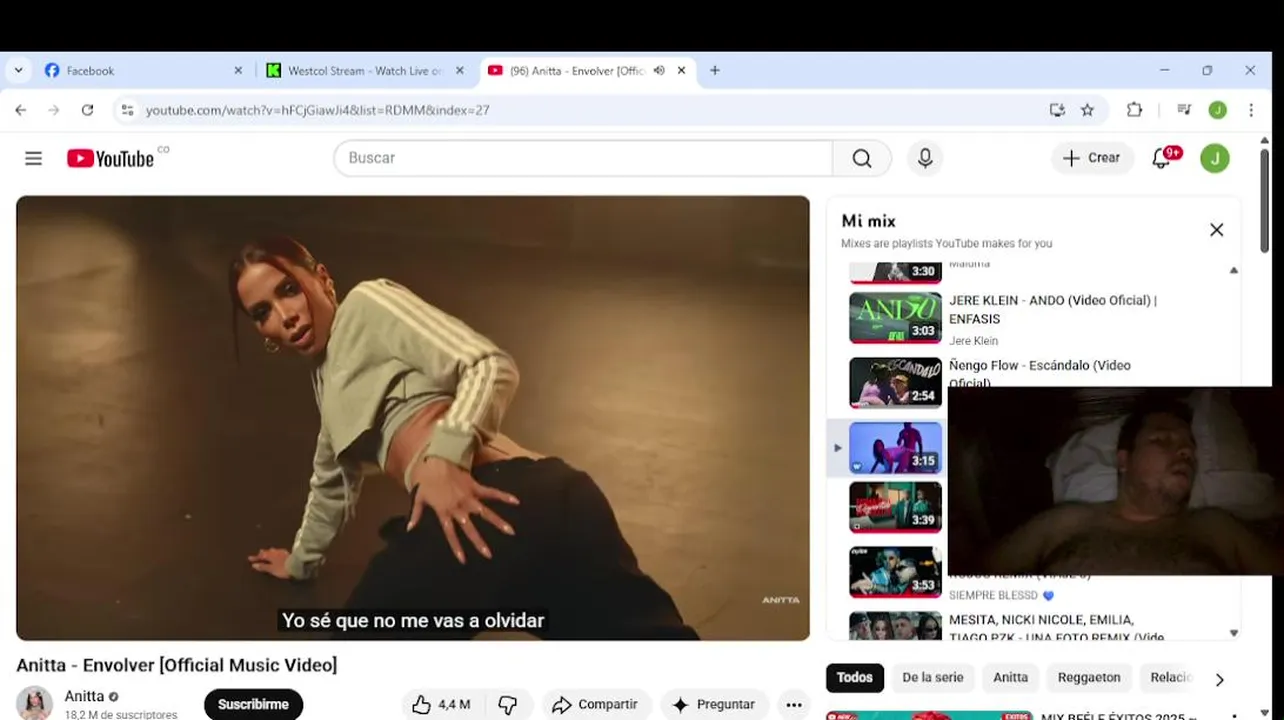1284x720 pixels.
Task: Show more chips with right chevron
Action: 1219,679
